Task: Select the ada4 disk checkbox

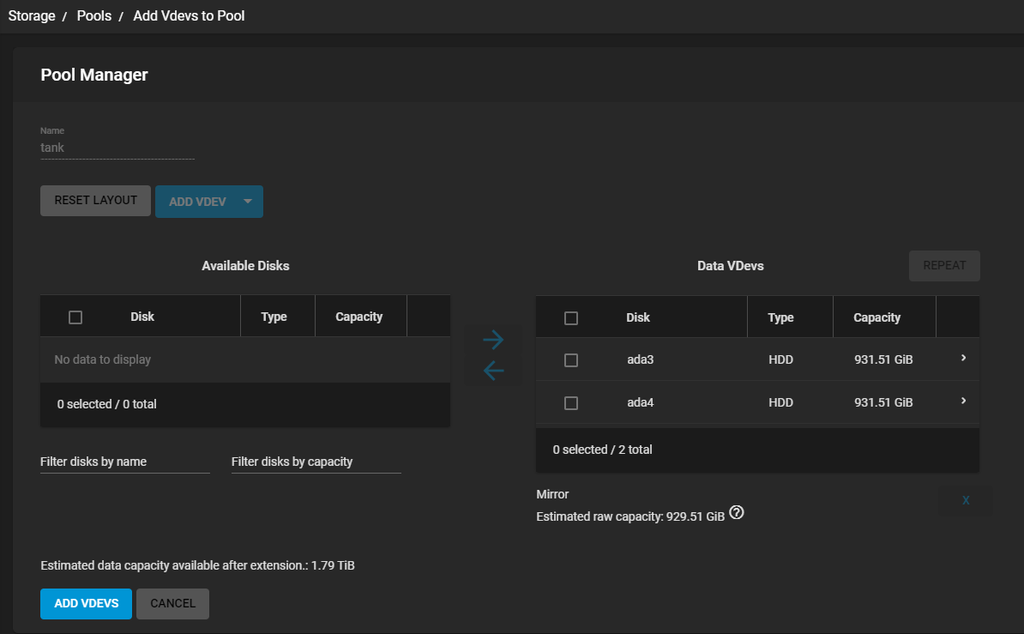Action: 571,403
